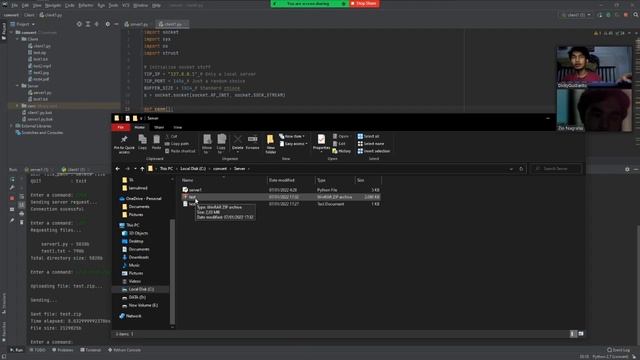Open the Easy access dropdown in Explorer
The height and width of the screenshot is (360, 640).
click(x=293, y=144)
